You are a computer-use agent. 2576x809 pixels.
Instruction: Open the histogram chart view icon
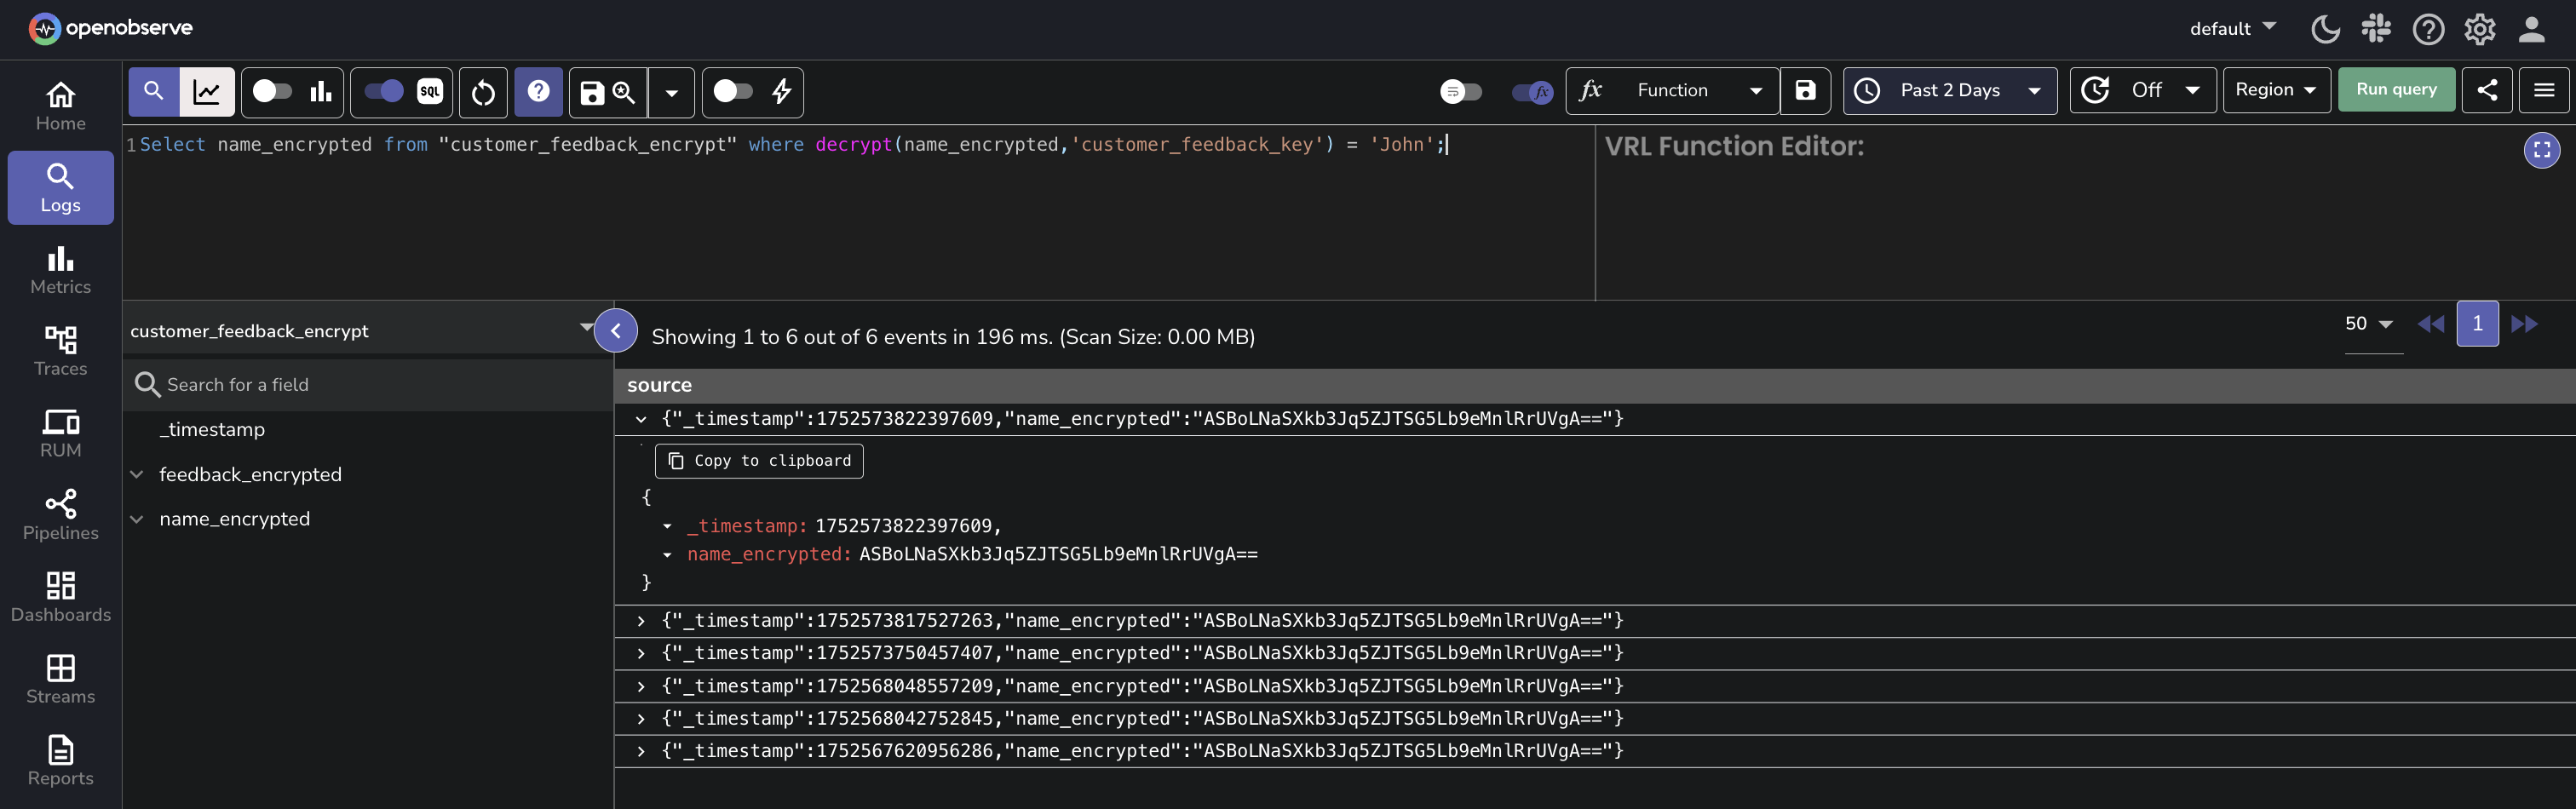(319, 91)
